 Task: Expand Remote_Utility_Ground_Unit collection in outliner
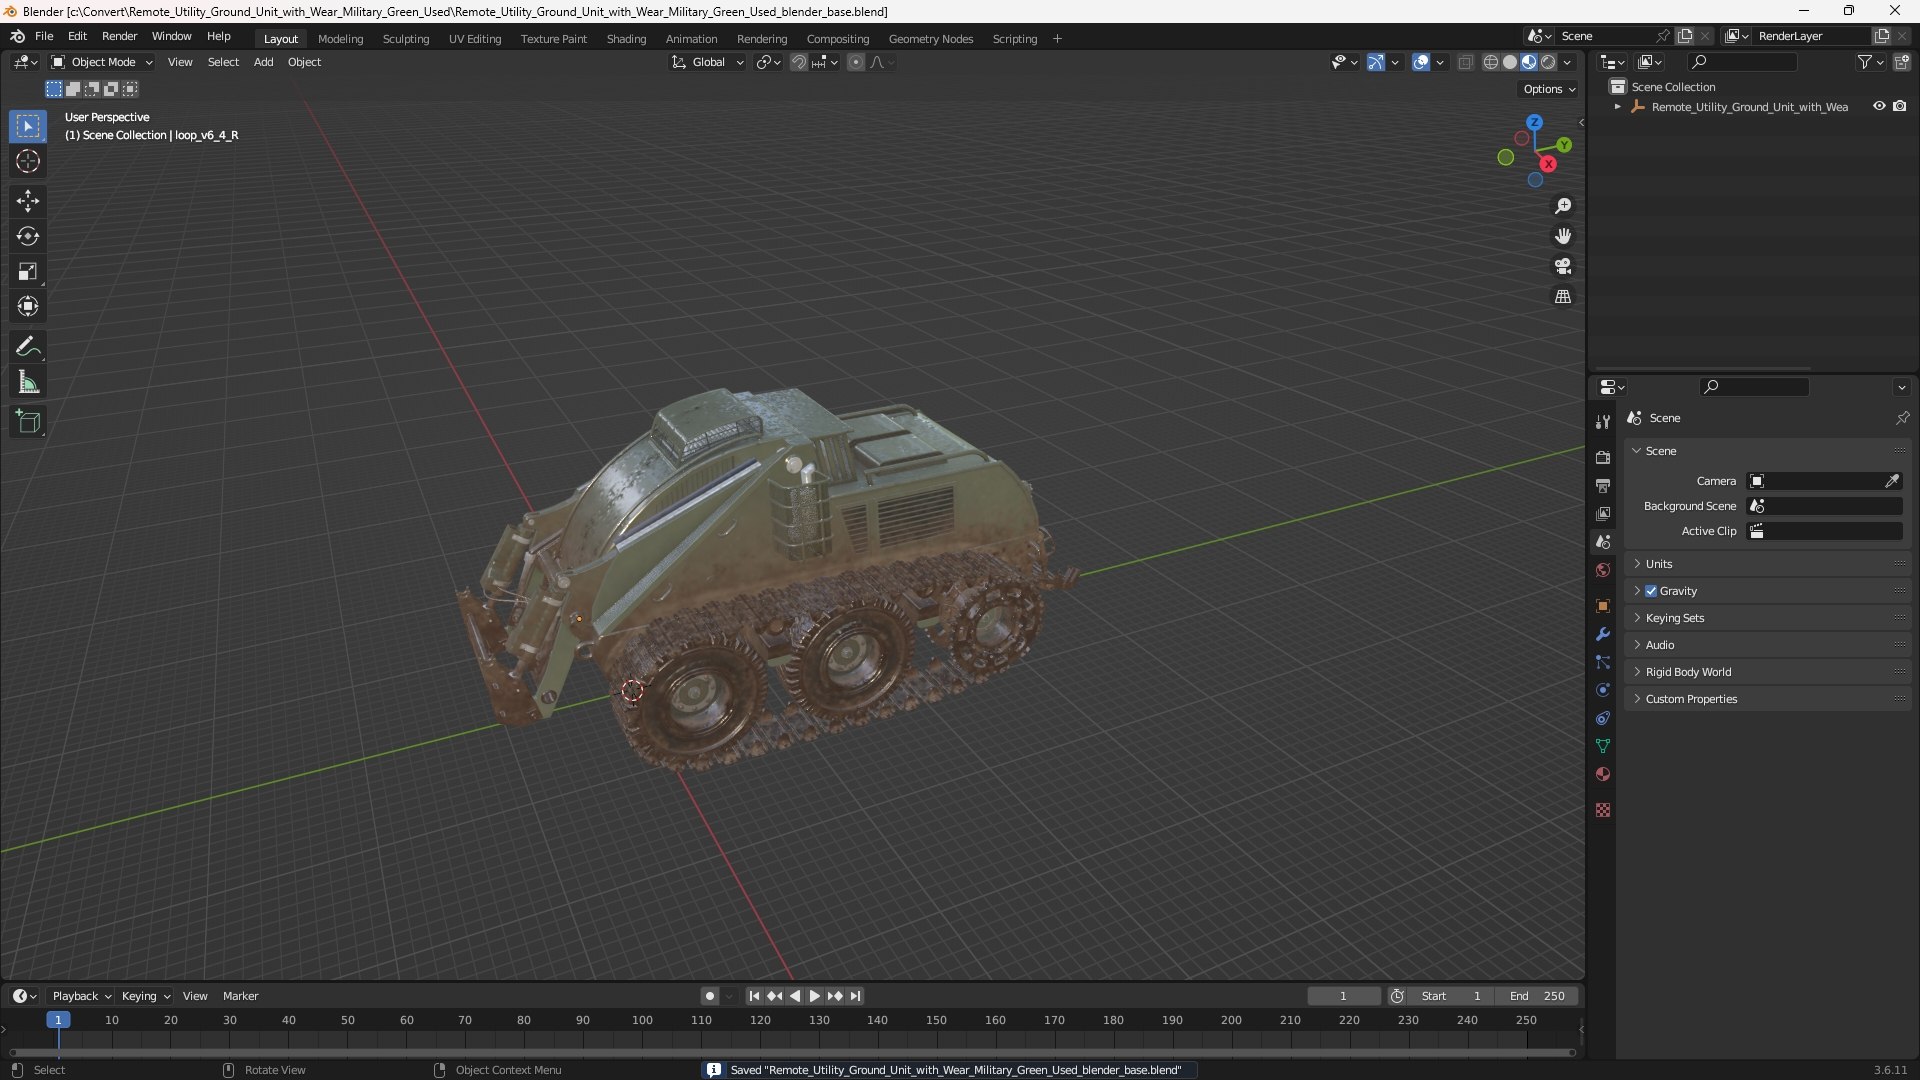coord(1617,107)
